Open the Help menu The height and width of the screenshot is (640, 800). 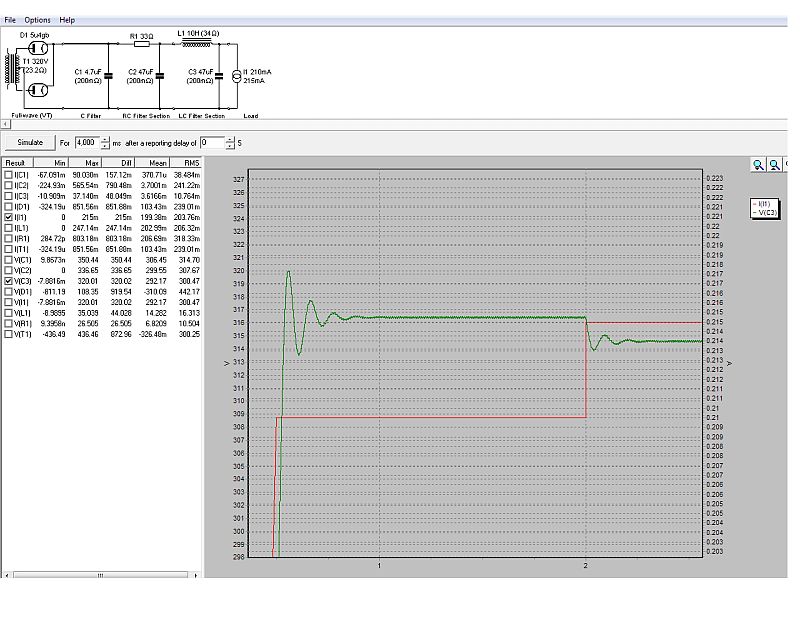coord(67,20)
